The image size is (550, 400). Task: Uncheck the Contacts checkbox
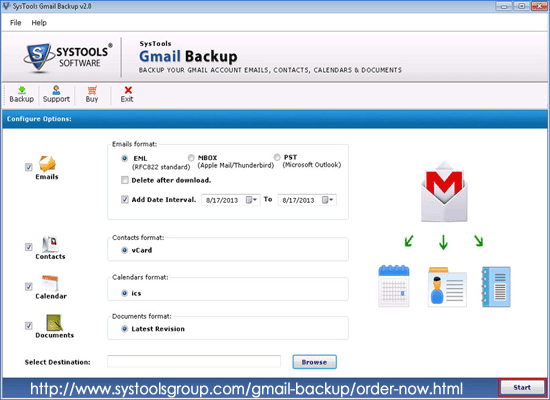coord(29,247)
